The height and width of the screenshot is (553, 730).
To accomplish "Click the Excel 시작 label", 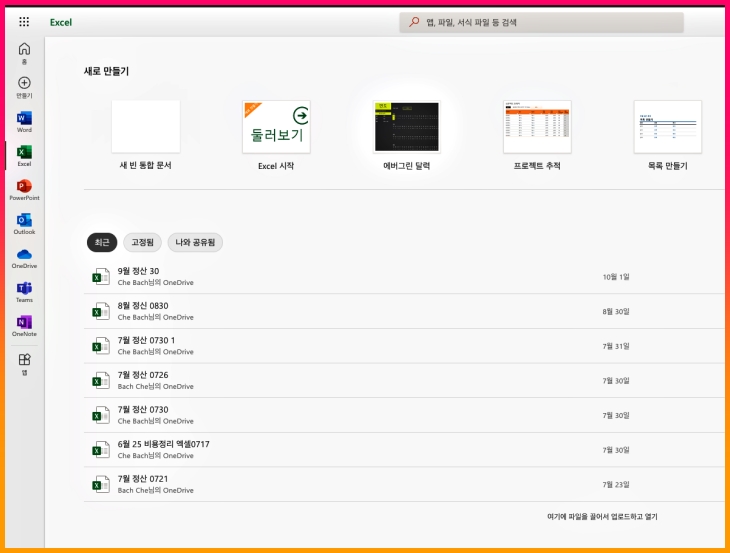I will 276,166.
